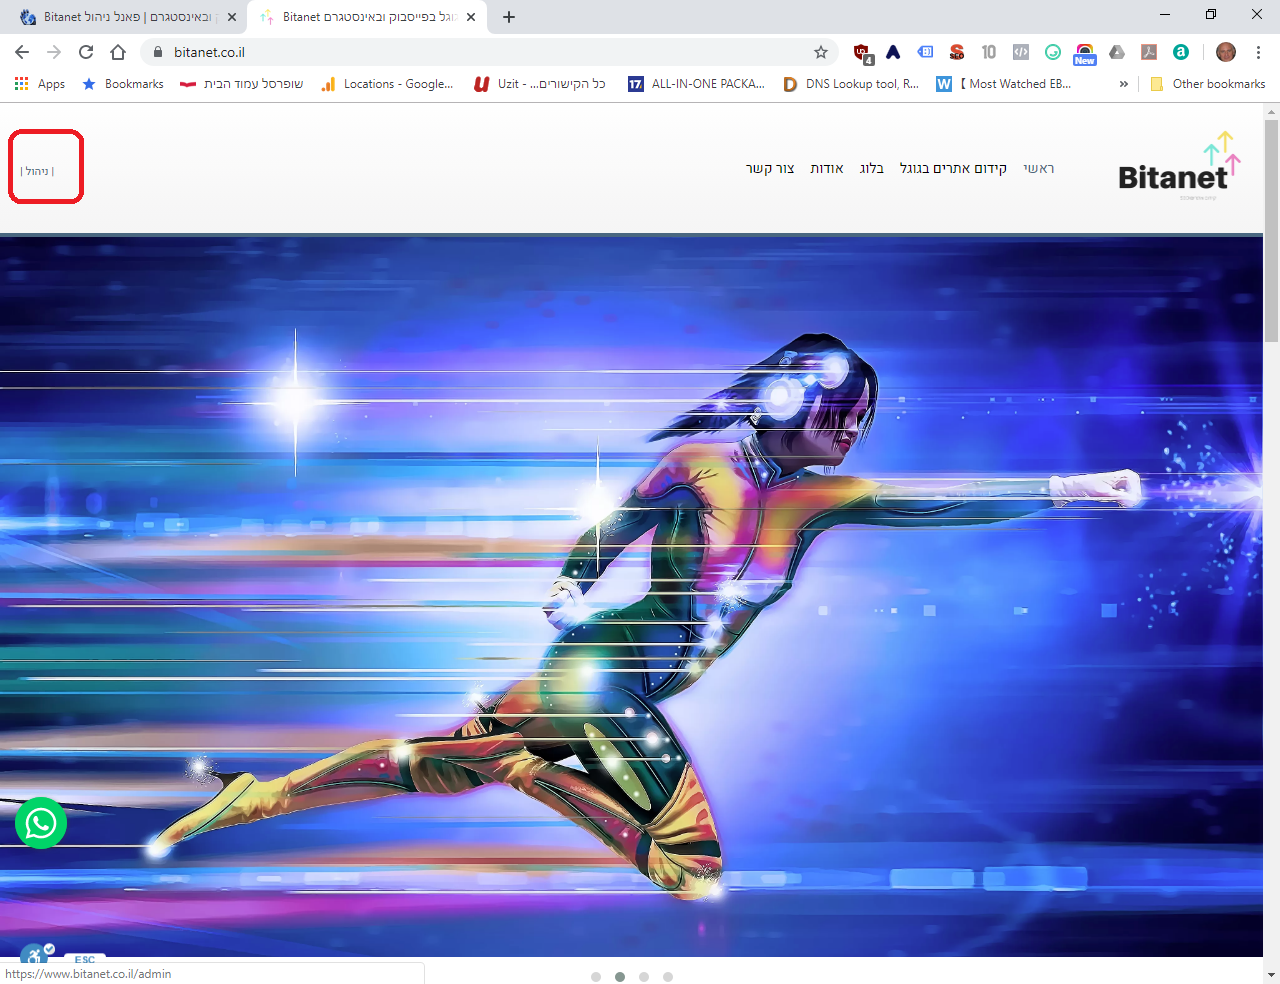The image size is (1280, 984).
Task: Open the צור קשר contact link
Action: tap(770, 168)
